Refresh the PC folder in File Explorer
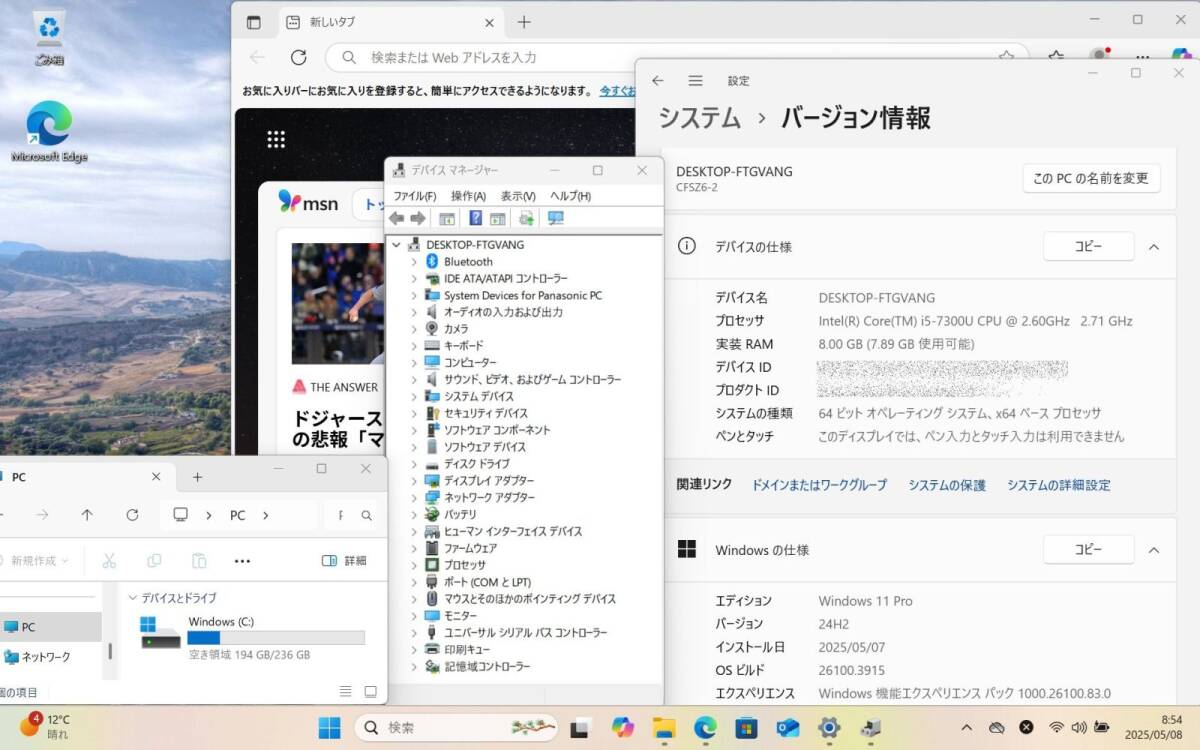 tap(132, 515)
